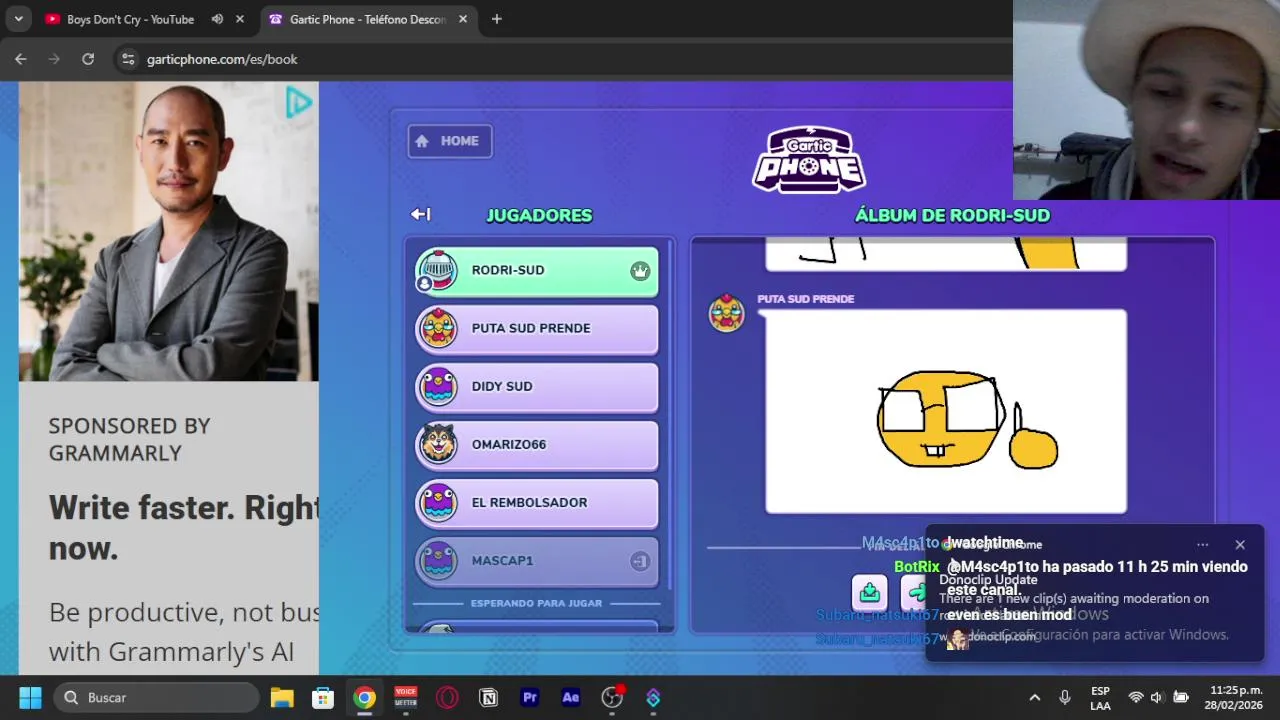Switch to the Boys Don't Cry YouTube tab
Viewport: 1280px width, 720px height.
(130, 19)
